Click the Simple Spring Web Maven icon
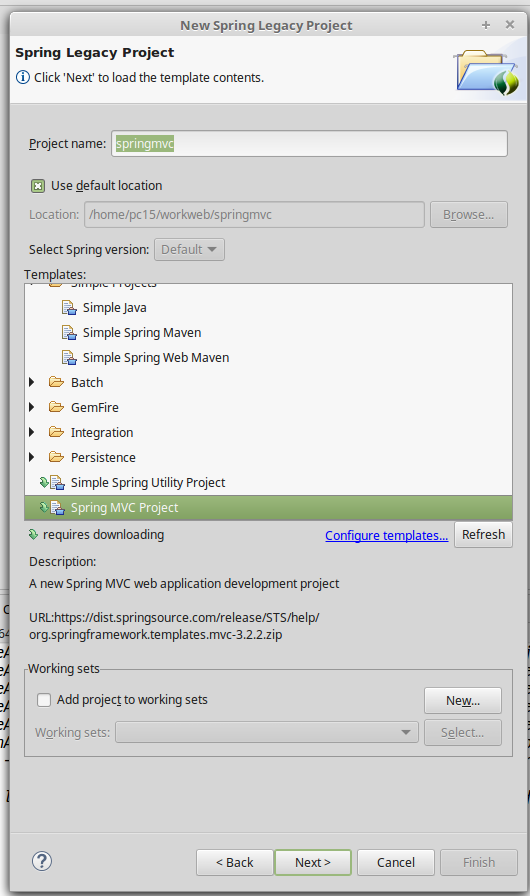This screenshot has height=896, width=530. click(x=69, y=358)
